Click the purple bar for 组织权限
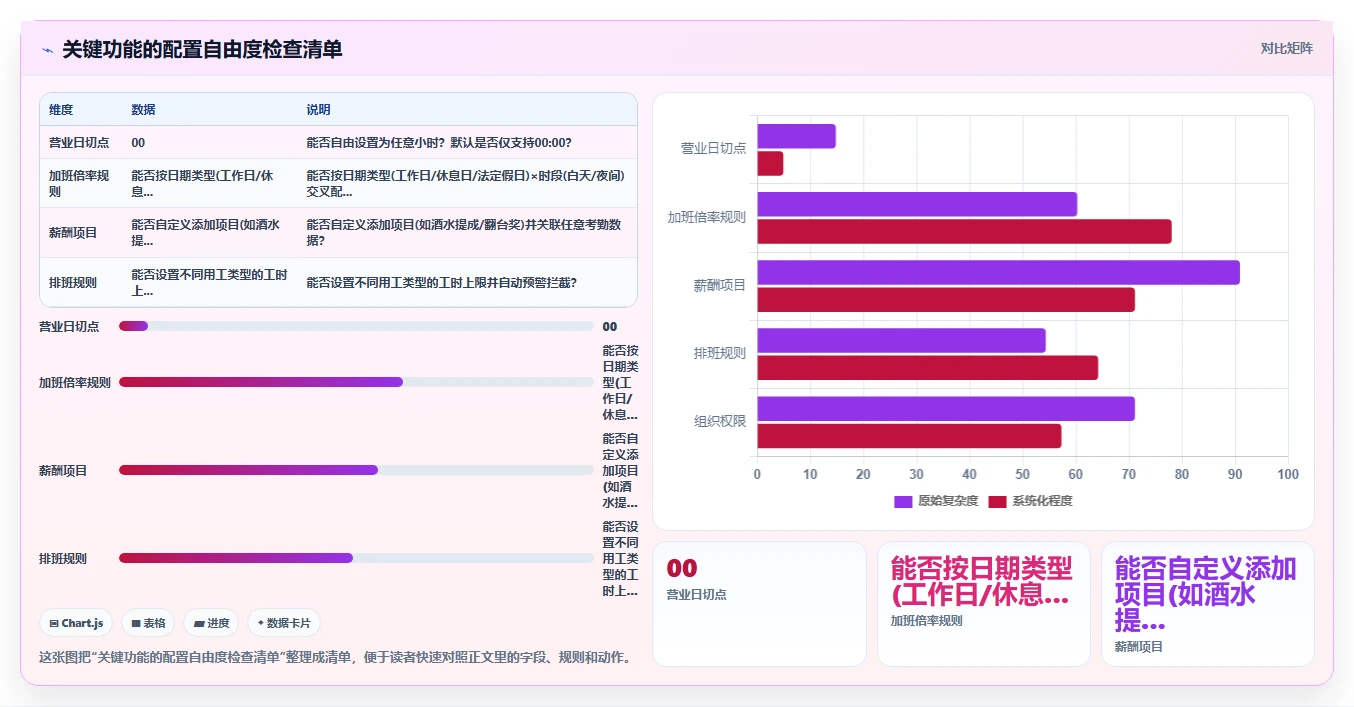The image size is (1354, 707). tap(946, 409)
